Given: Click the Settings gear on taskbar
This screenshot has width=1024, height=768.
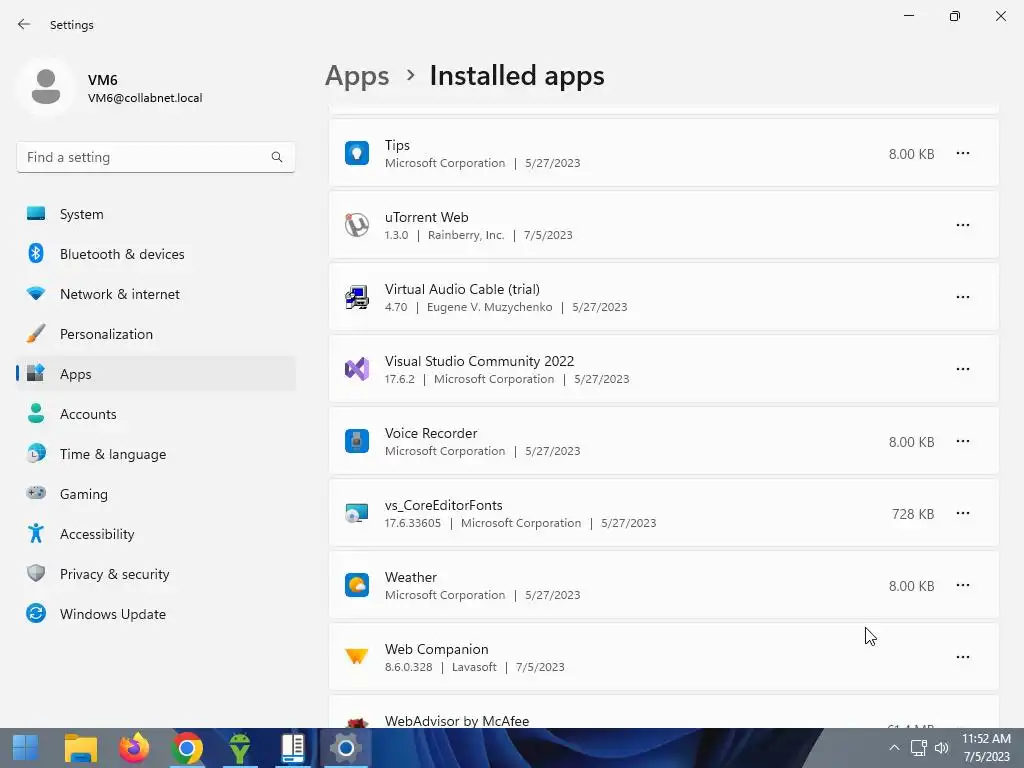Looking at the screenshot, I should 345,748.
